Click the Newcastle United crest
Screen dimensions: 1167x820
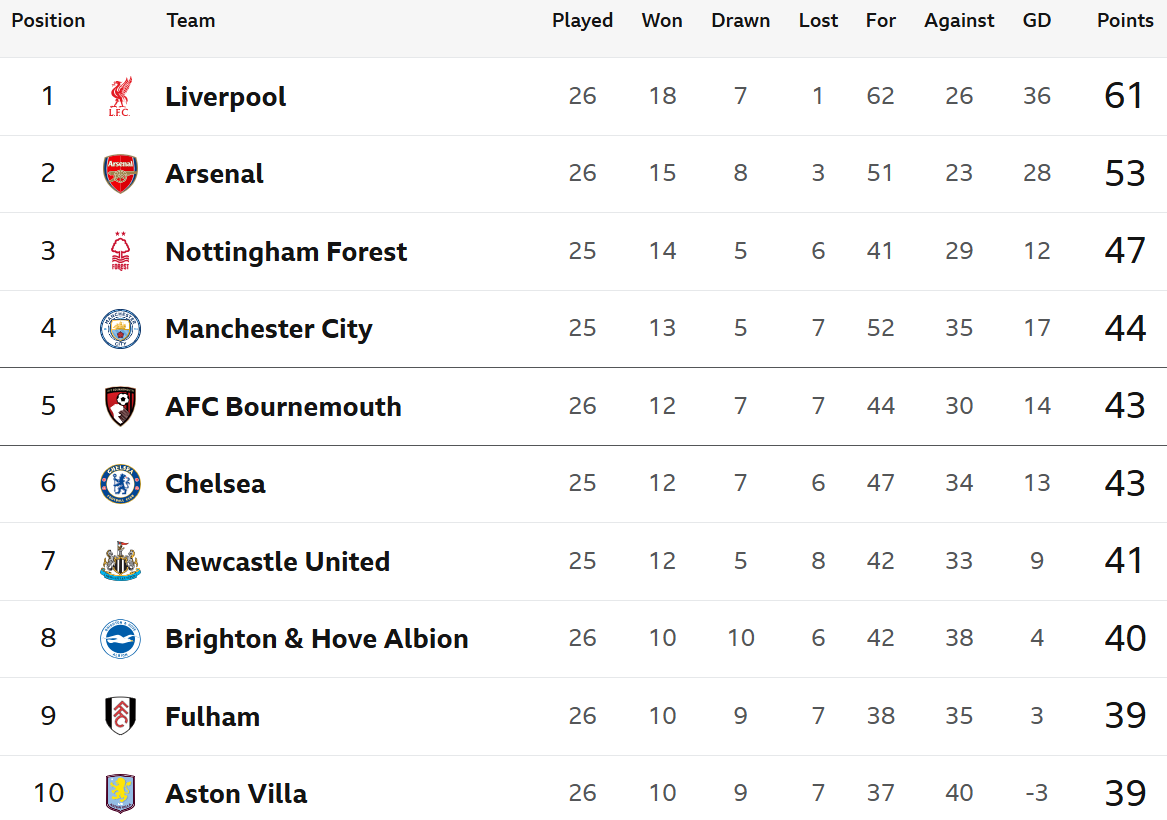click(120, 561)
